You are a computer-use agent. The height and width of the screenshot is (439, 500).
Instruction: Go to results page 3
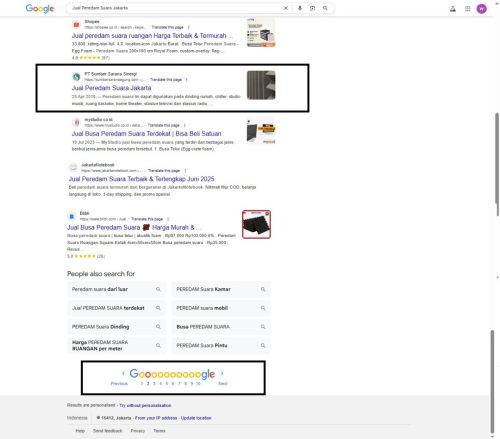(154, 384)
